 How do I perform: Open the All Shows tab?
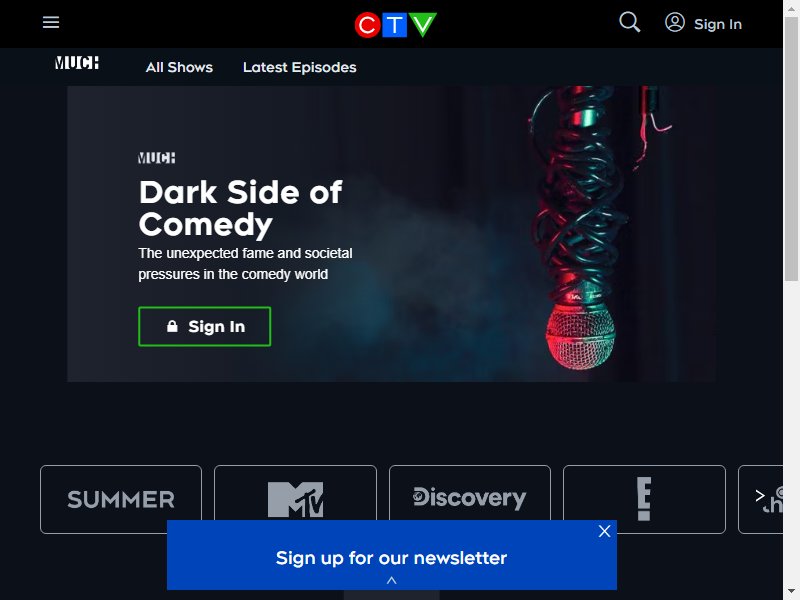point(179,67)
